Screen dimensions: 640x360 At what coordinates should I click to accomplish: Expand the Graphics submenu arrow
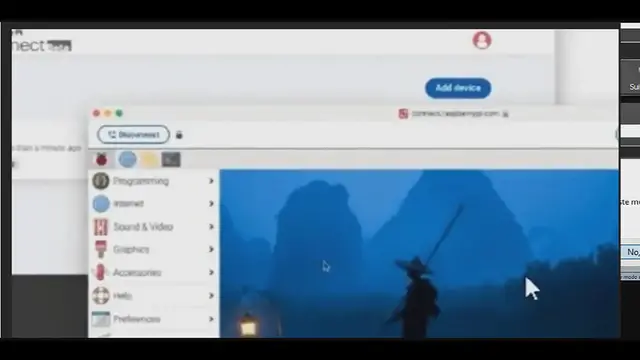pos(211,249)
